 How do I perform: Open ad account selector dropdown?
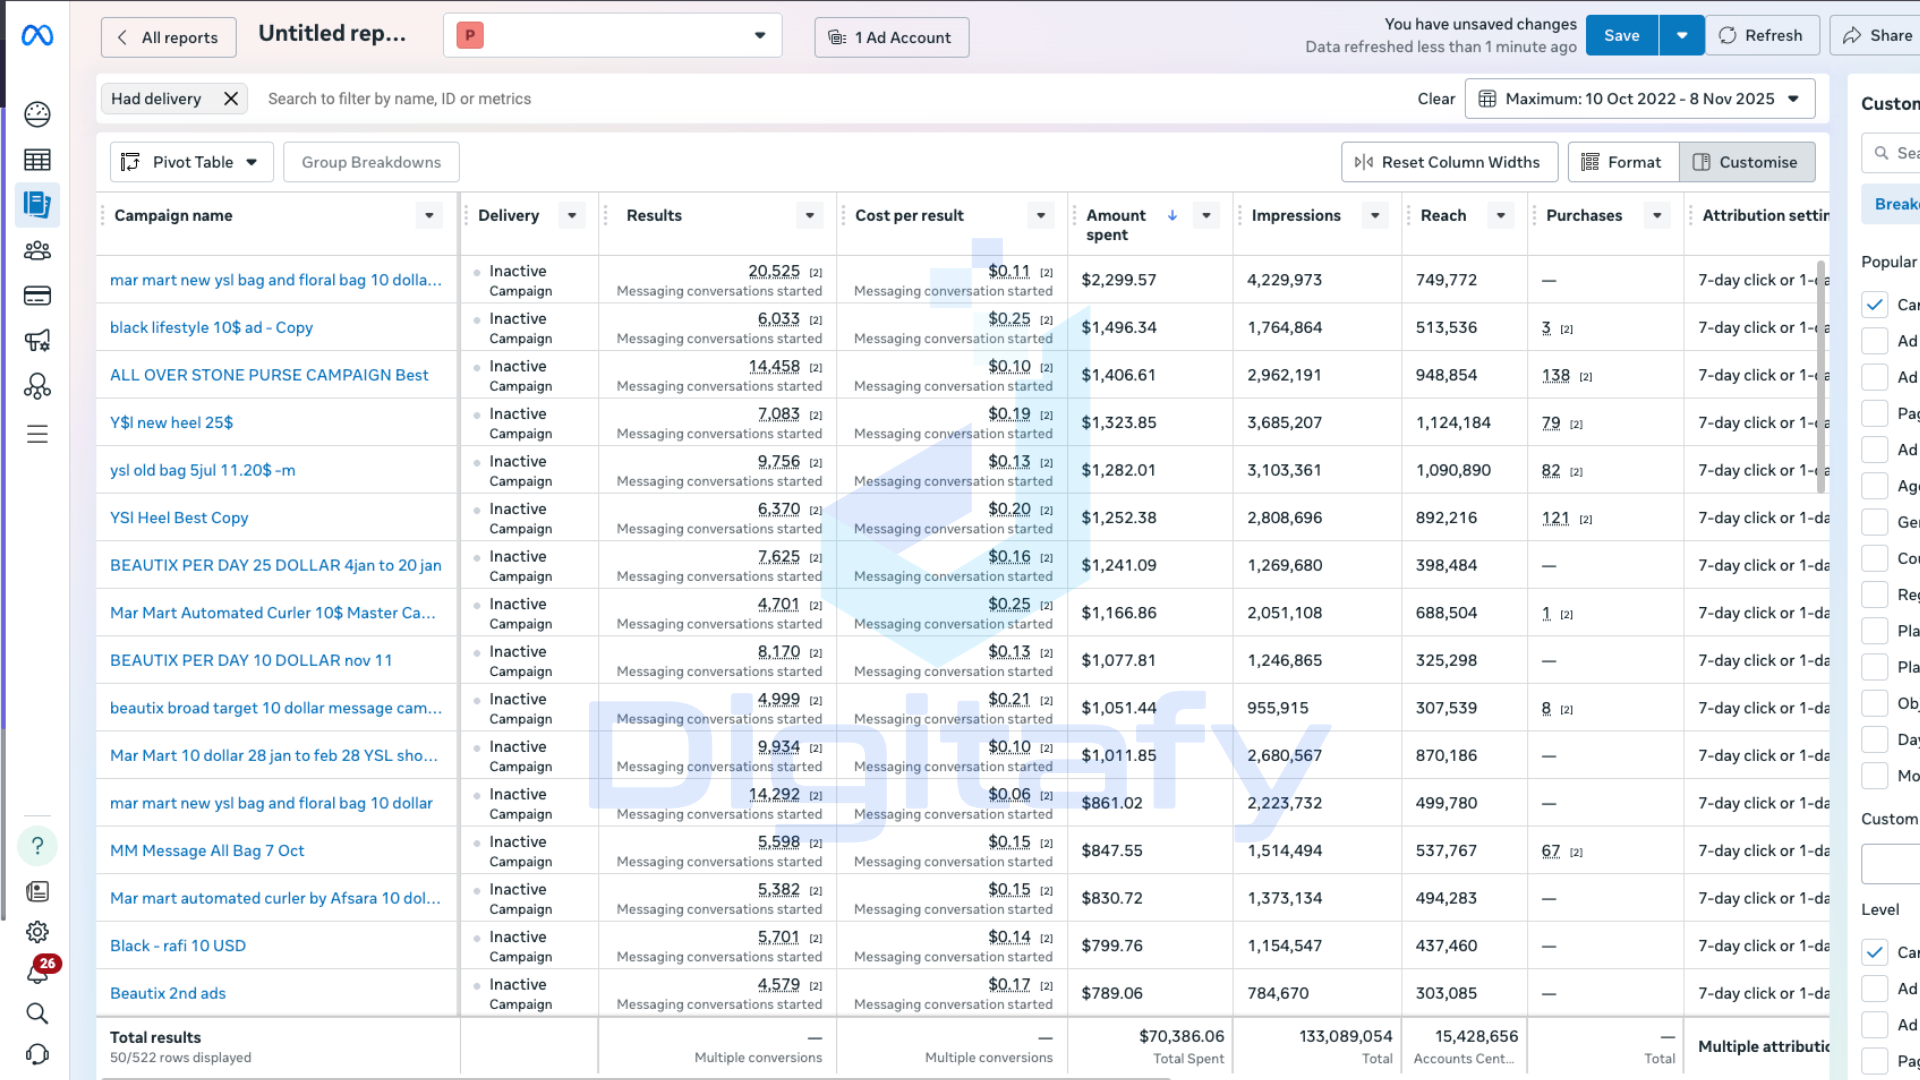(x=613, y=36)
